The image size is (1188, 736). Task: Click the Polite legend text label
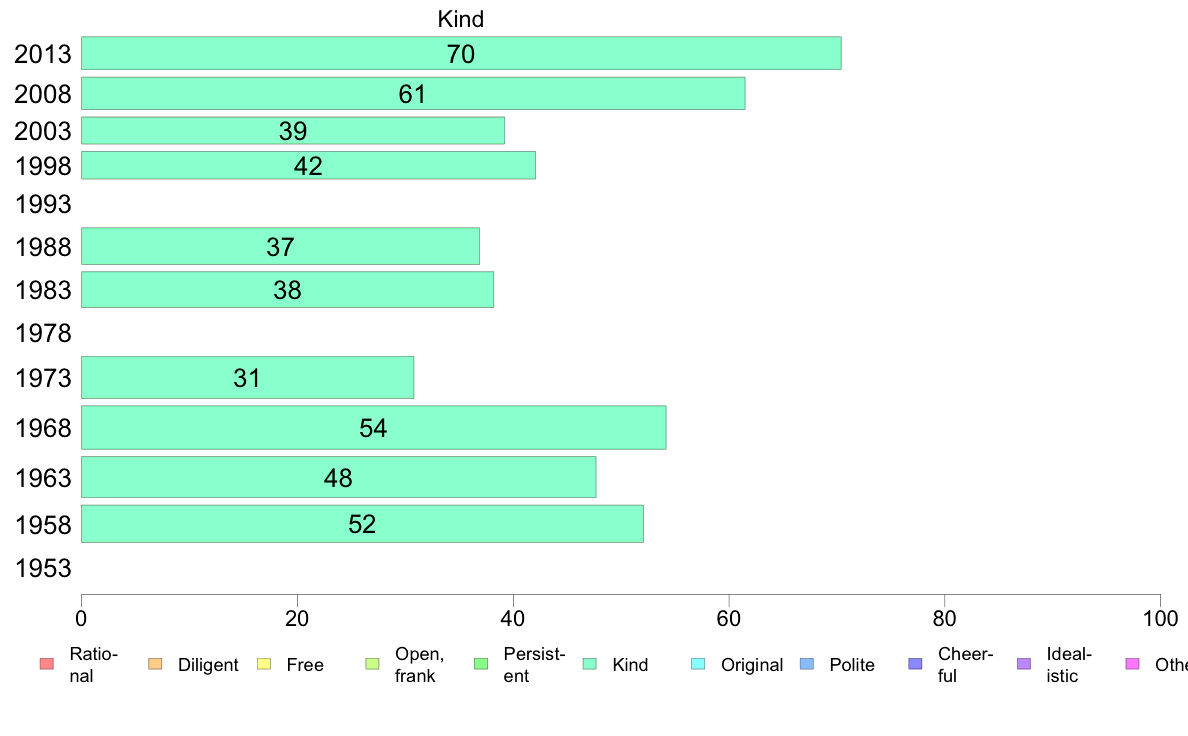[x=852, y=665]
